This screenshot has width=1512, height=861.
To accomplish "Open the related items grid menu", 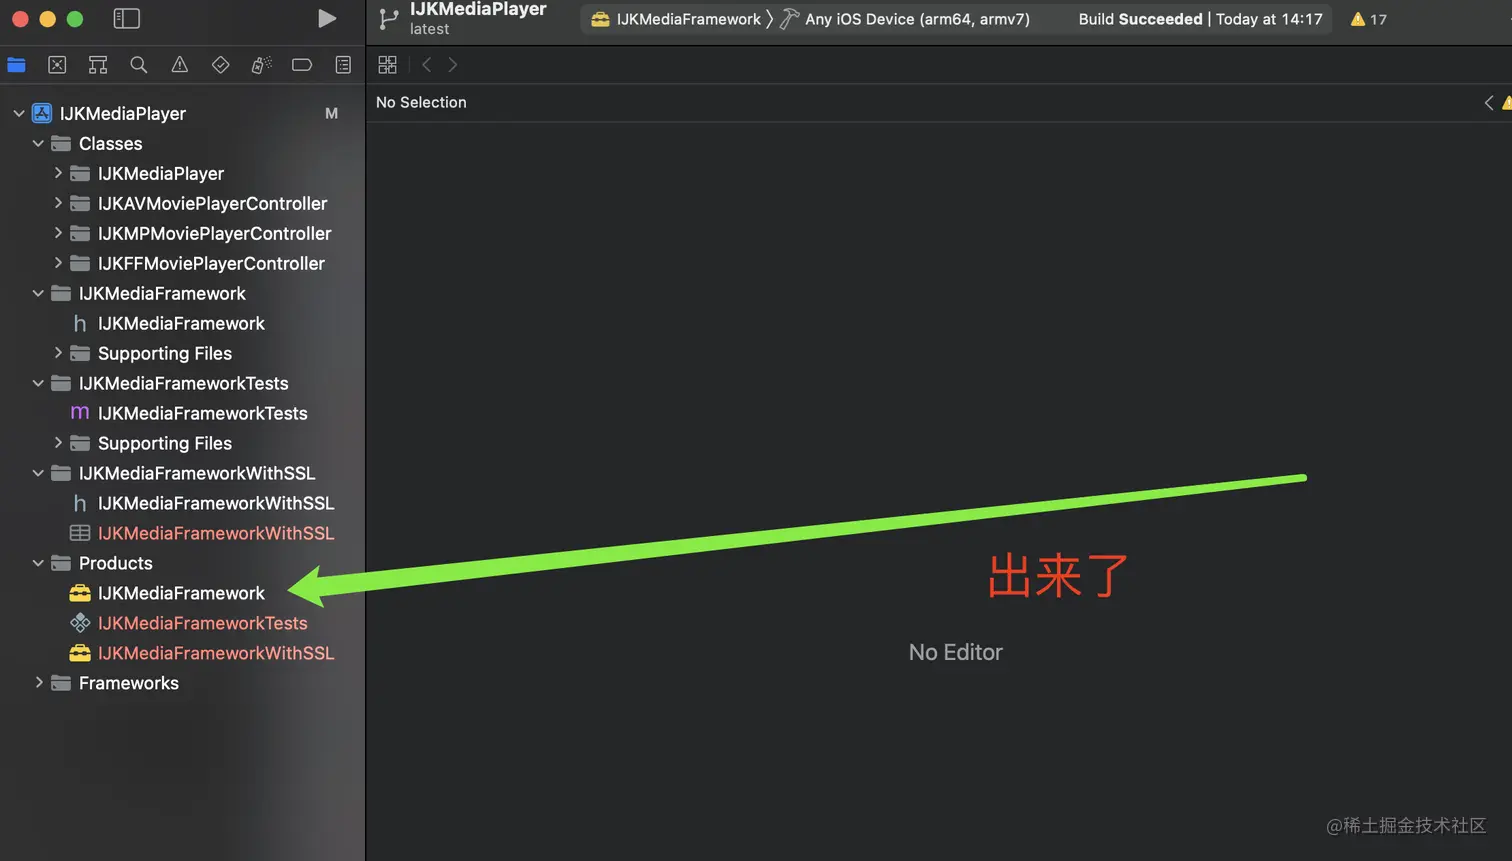I will (388, 65).
